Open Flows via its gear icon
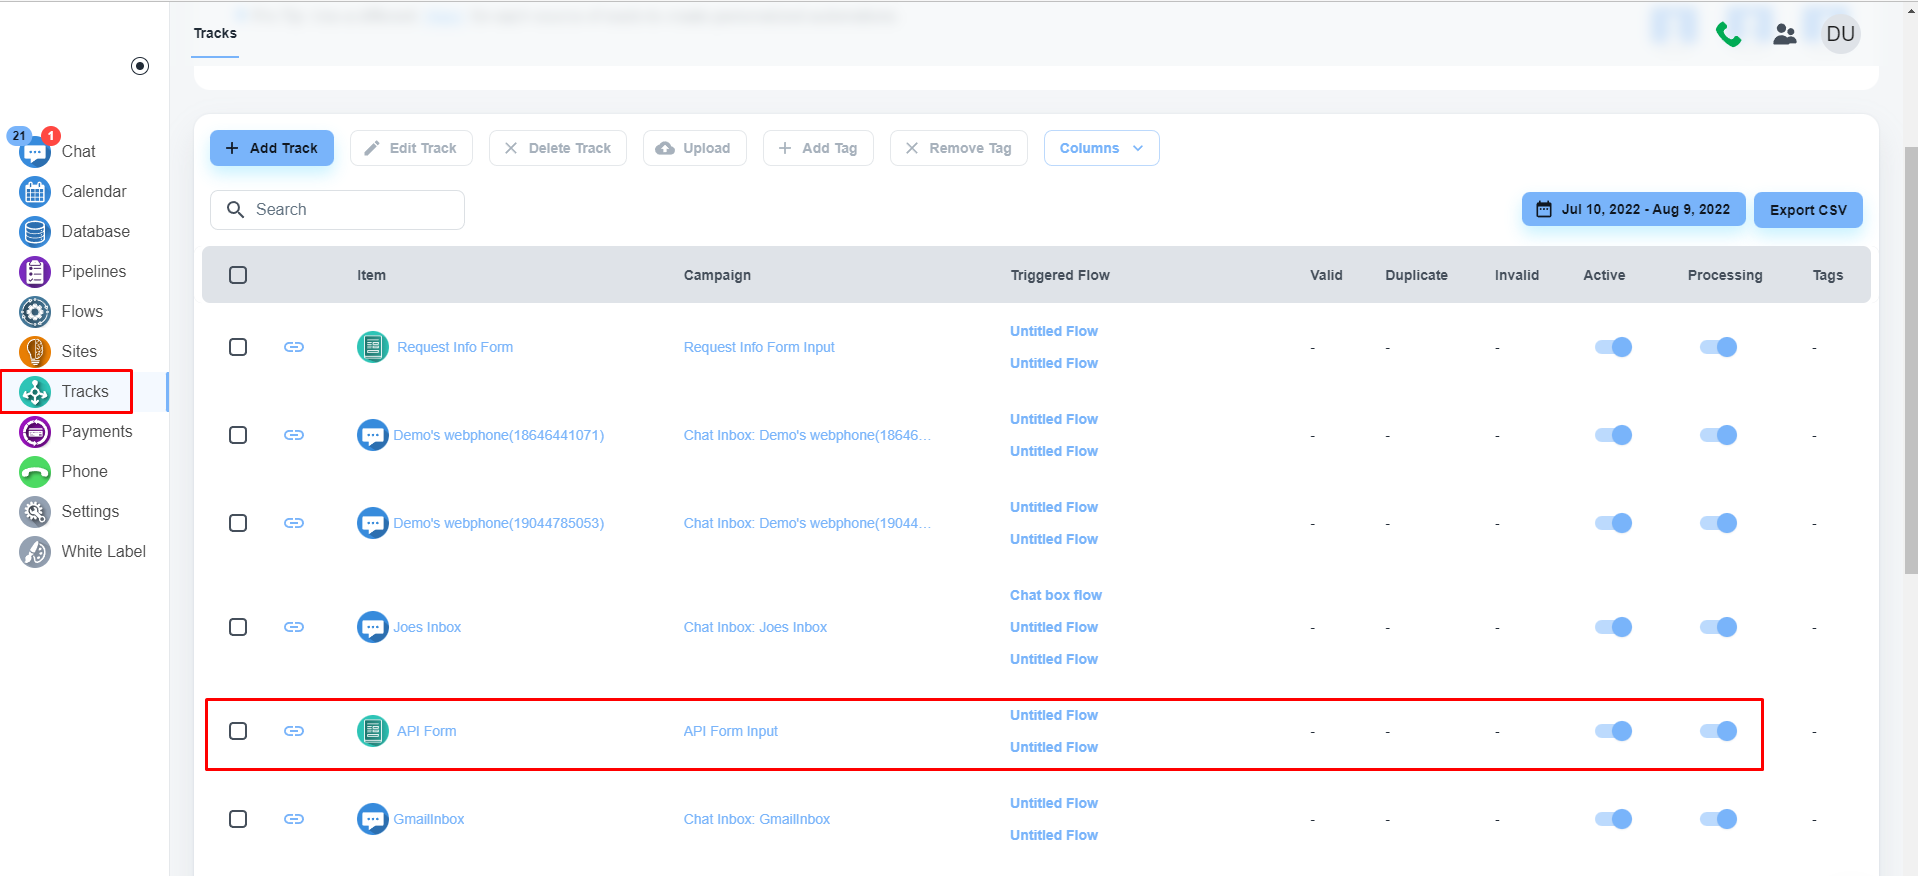The width and height of the screenshot is (1918, 876). [35, 312]
